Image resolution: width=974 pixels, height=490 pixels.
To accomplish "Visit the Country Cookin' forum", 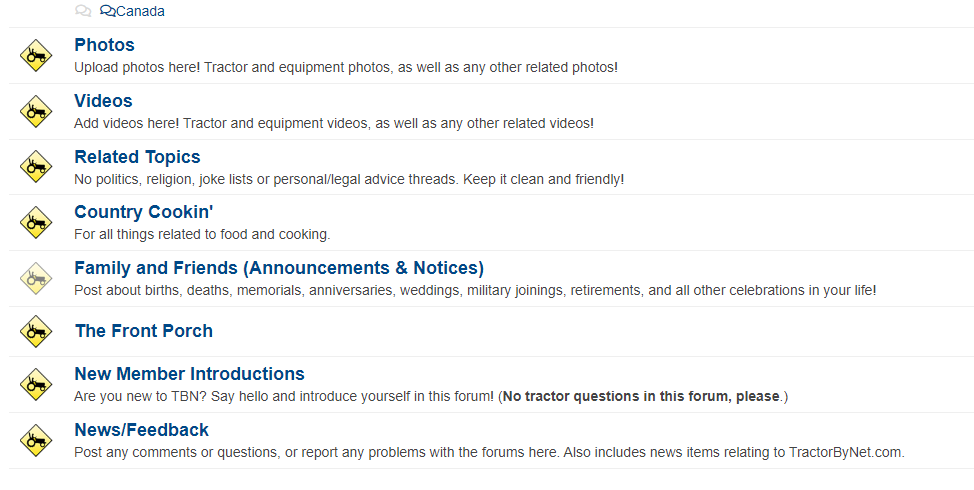I will click(144, 212).
